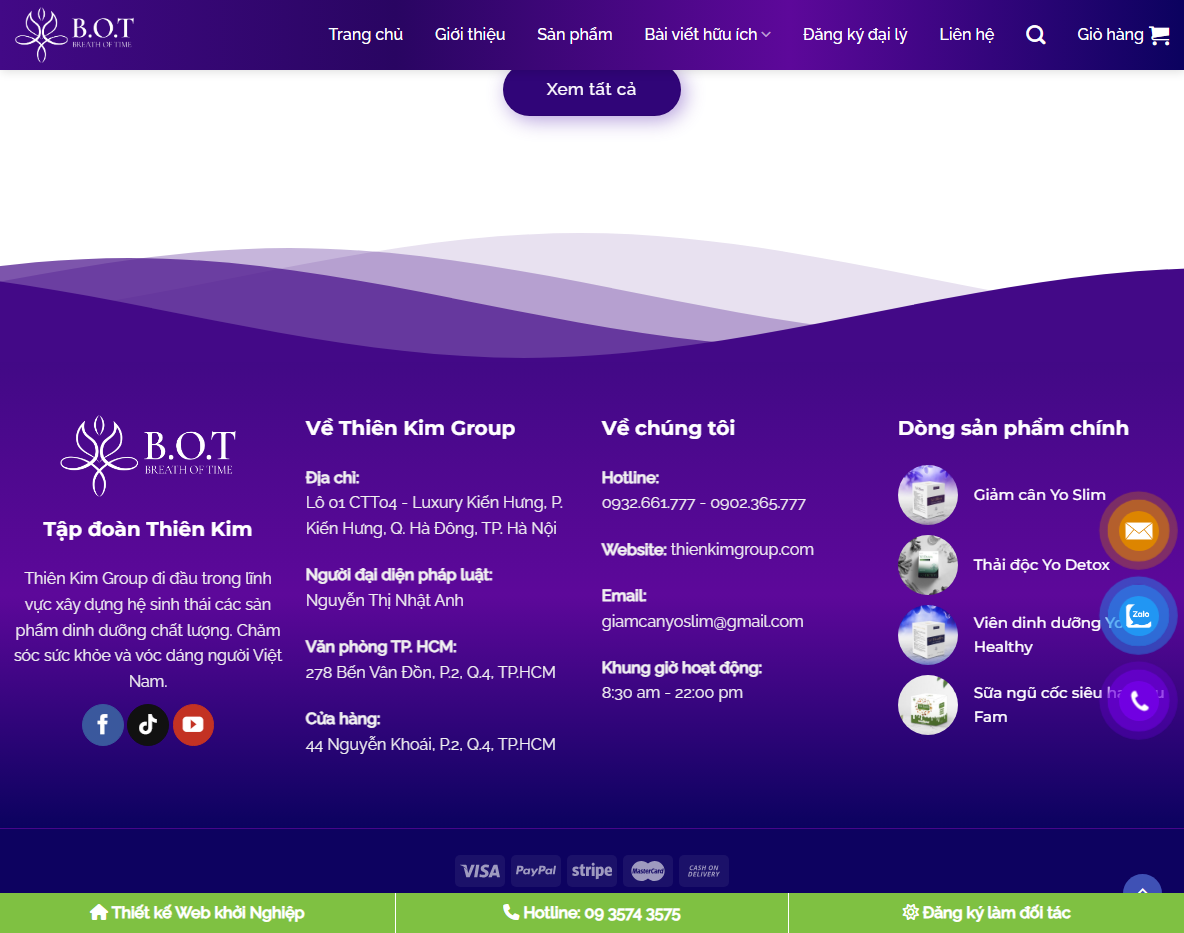
Task: Click the Thải độc Yo Detox thumbnail
Action: coord(928,565)
